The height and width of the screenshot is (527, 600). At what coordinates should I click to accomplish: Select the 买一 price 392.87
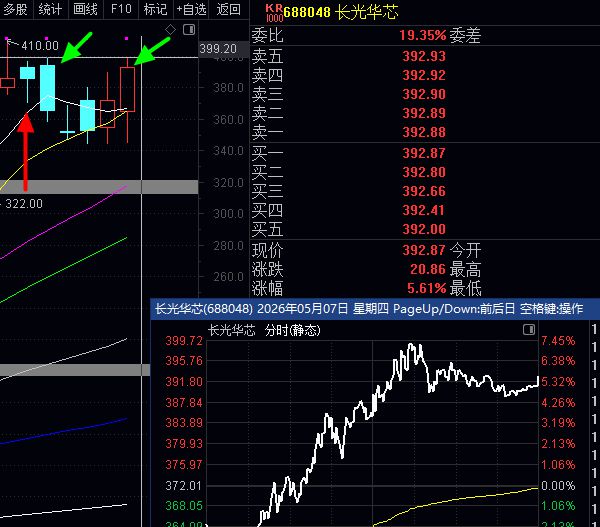(x=424, y=153)
